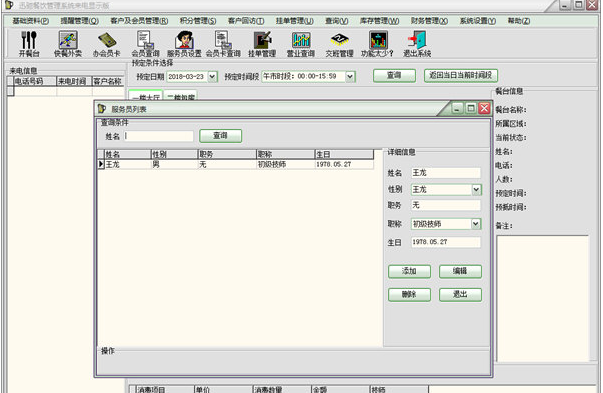Select the 办会员卡 card icon
603x393 pixels.
coord(107,40)
